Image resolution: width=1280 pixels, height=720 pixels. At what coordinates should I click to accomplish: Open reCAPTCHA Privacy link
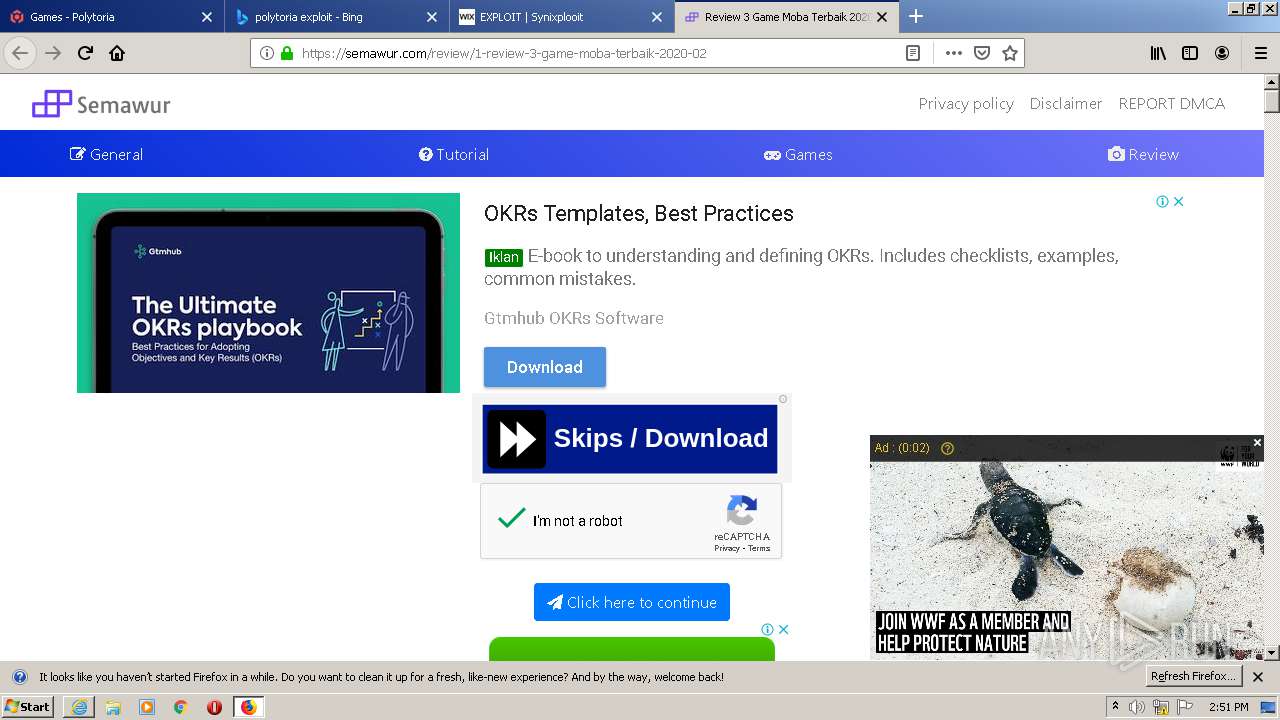(727, 548)
